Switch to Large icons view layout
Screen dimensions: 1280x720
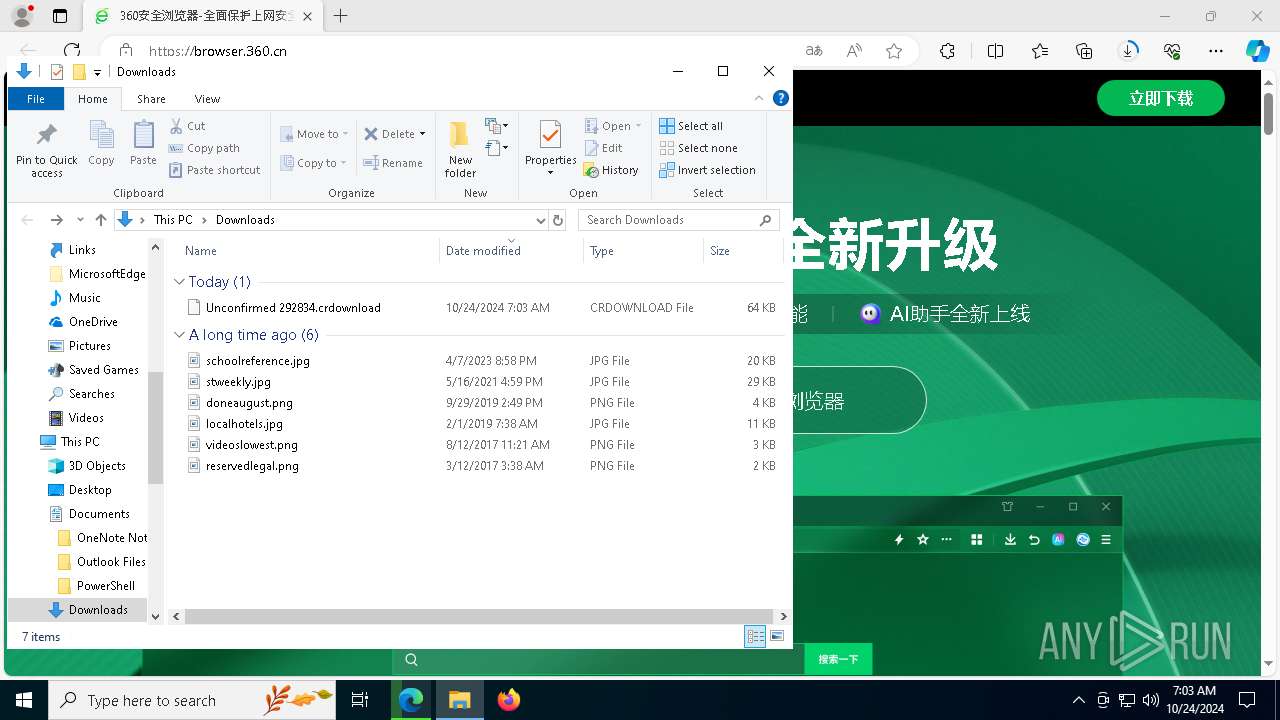pos(777,636)
